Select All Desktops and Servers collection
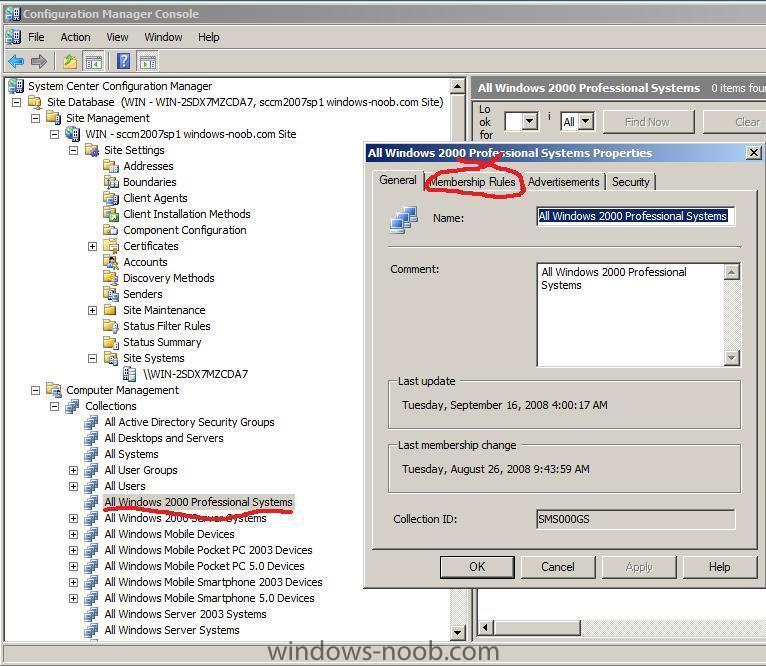Screen dimensions: 766x666 click(x=164, y=438)
